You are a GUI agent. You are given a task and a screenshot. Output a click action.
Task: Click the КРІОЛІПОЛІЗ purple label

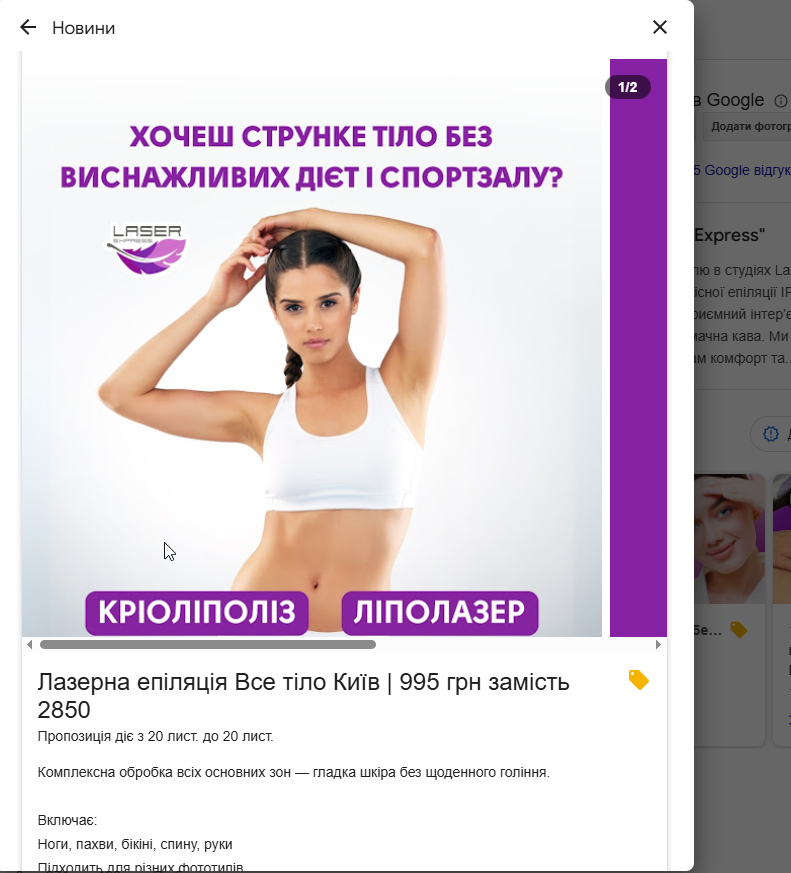click(x=196, y=612)
